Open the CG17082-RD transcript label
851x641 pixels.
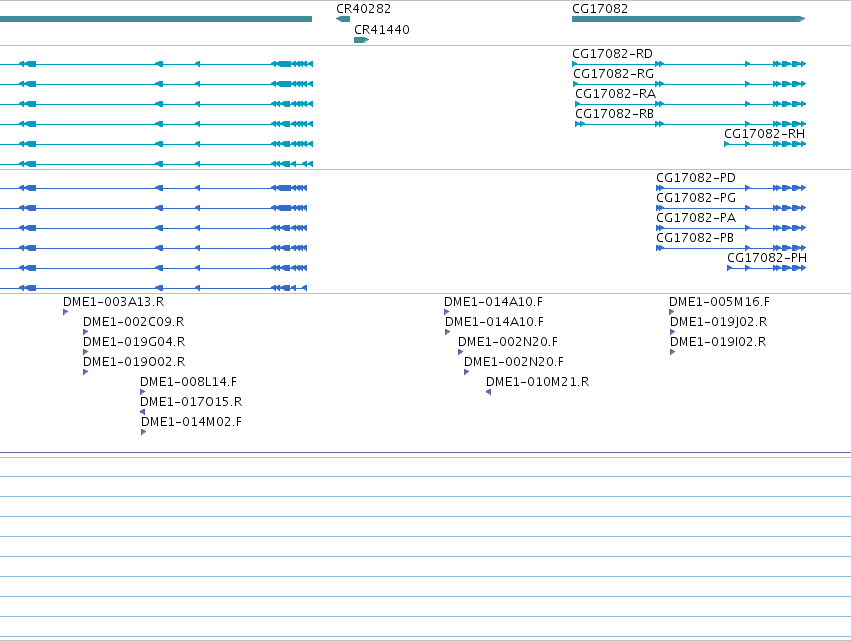(x=612, y=54)
